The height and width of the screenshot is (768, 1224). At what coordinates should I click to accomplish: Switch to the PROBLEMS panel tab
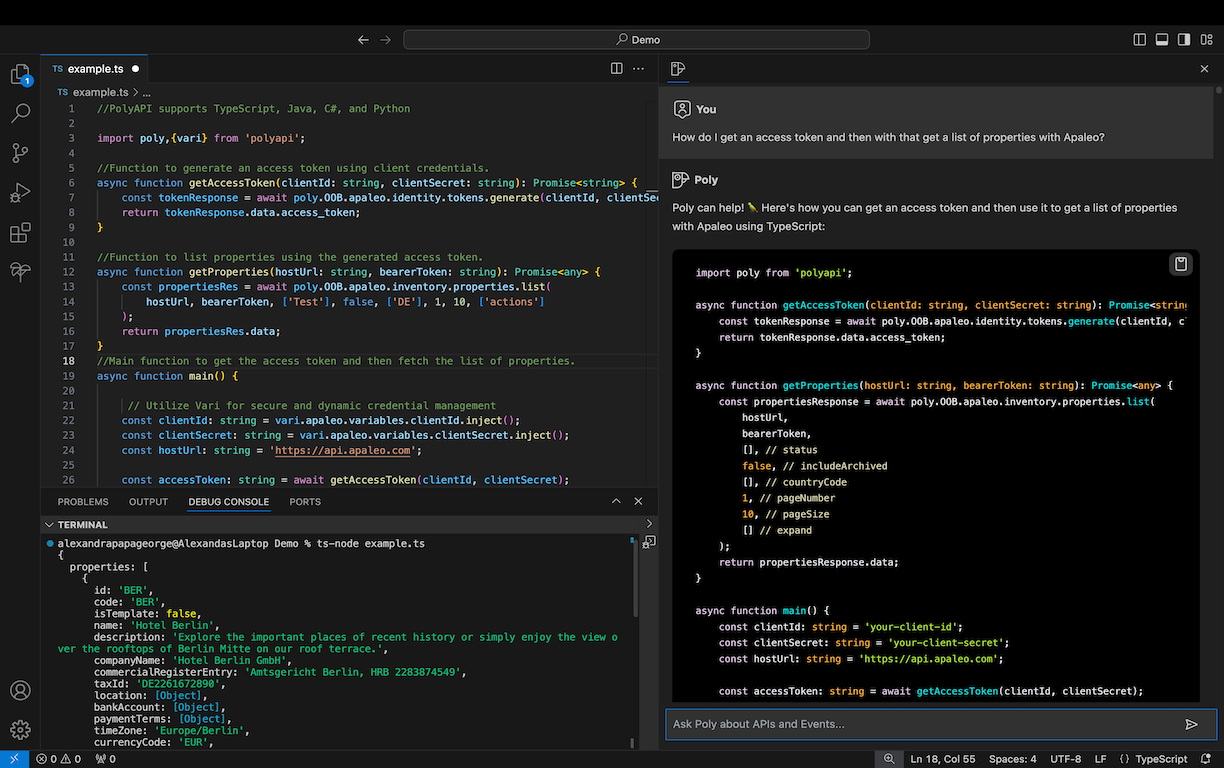point(83,502)
